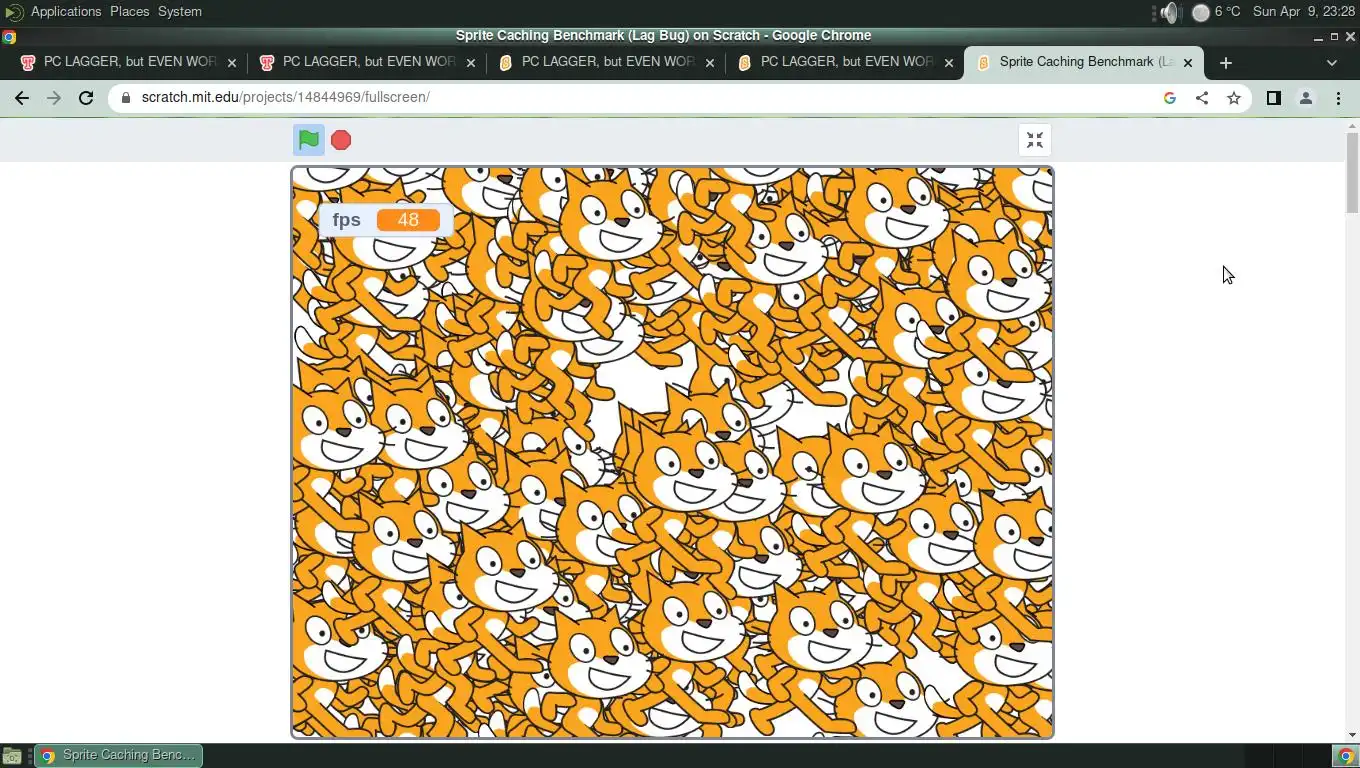Open Chrome profile menu
Viewport: 1360px width, 768px height.
click(x=1306, y=98)
